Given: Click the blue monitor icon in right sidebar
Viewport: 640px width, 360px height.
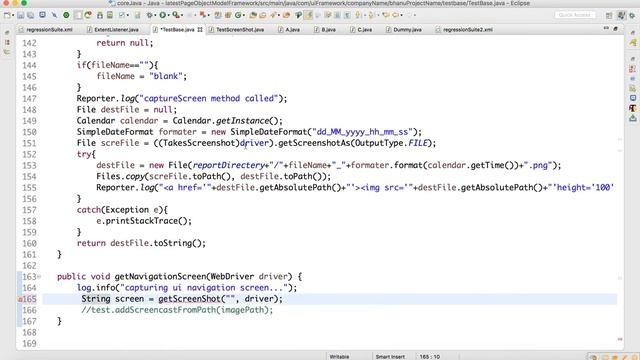Looking at the screenshot, I should click(633, 98).
